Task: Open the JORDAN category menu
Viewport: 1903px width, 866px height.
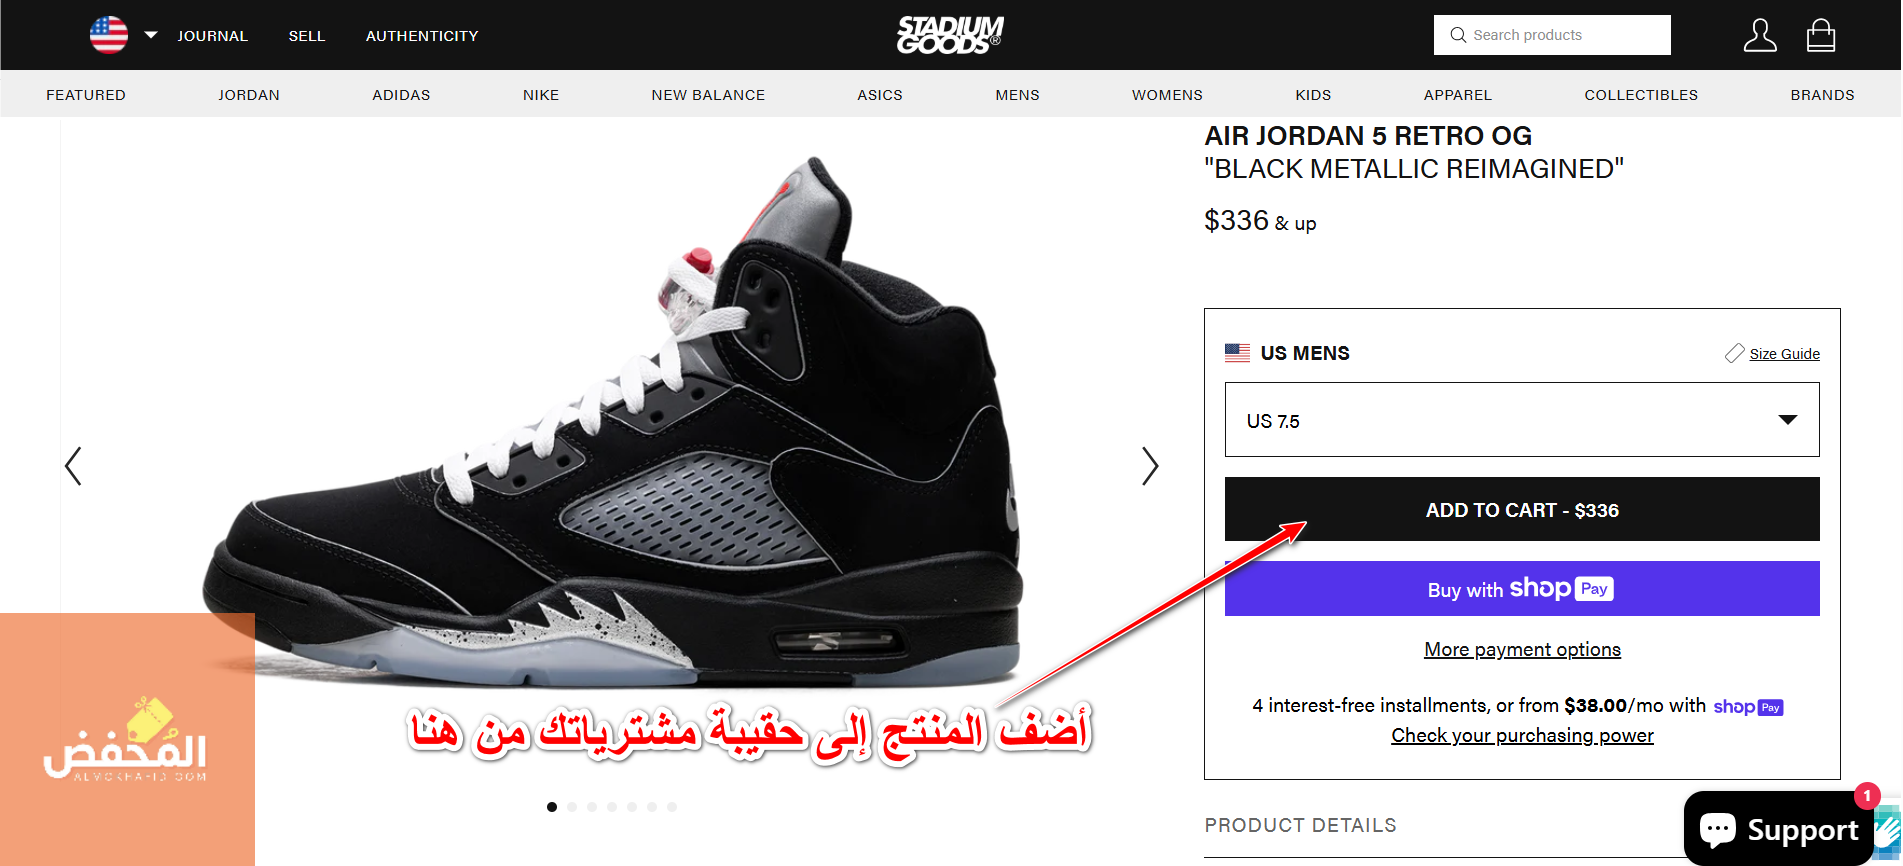Action: (x=249, y=95)
